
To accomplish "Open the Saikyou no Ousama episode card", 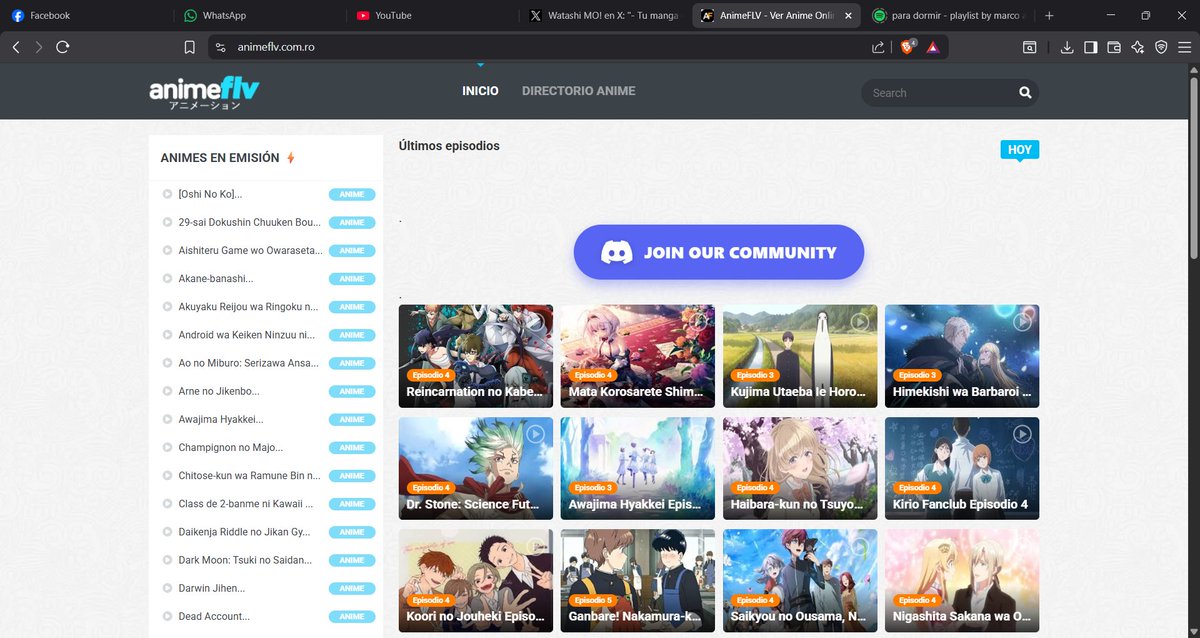I will click(800, 580).
